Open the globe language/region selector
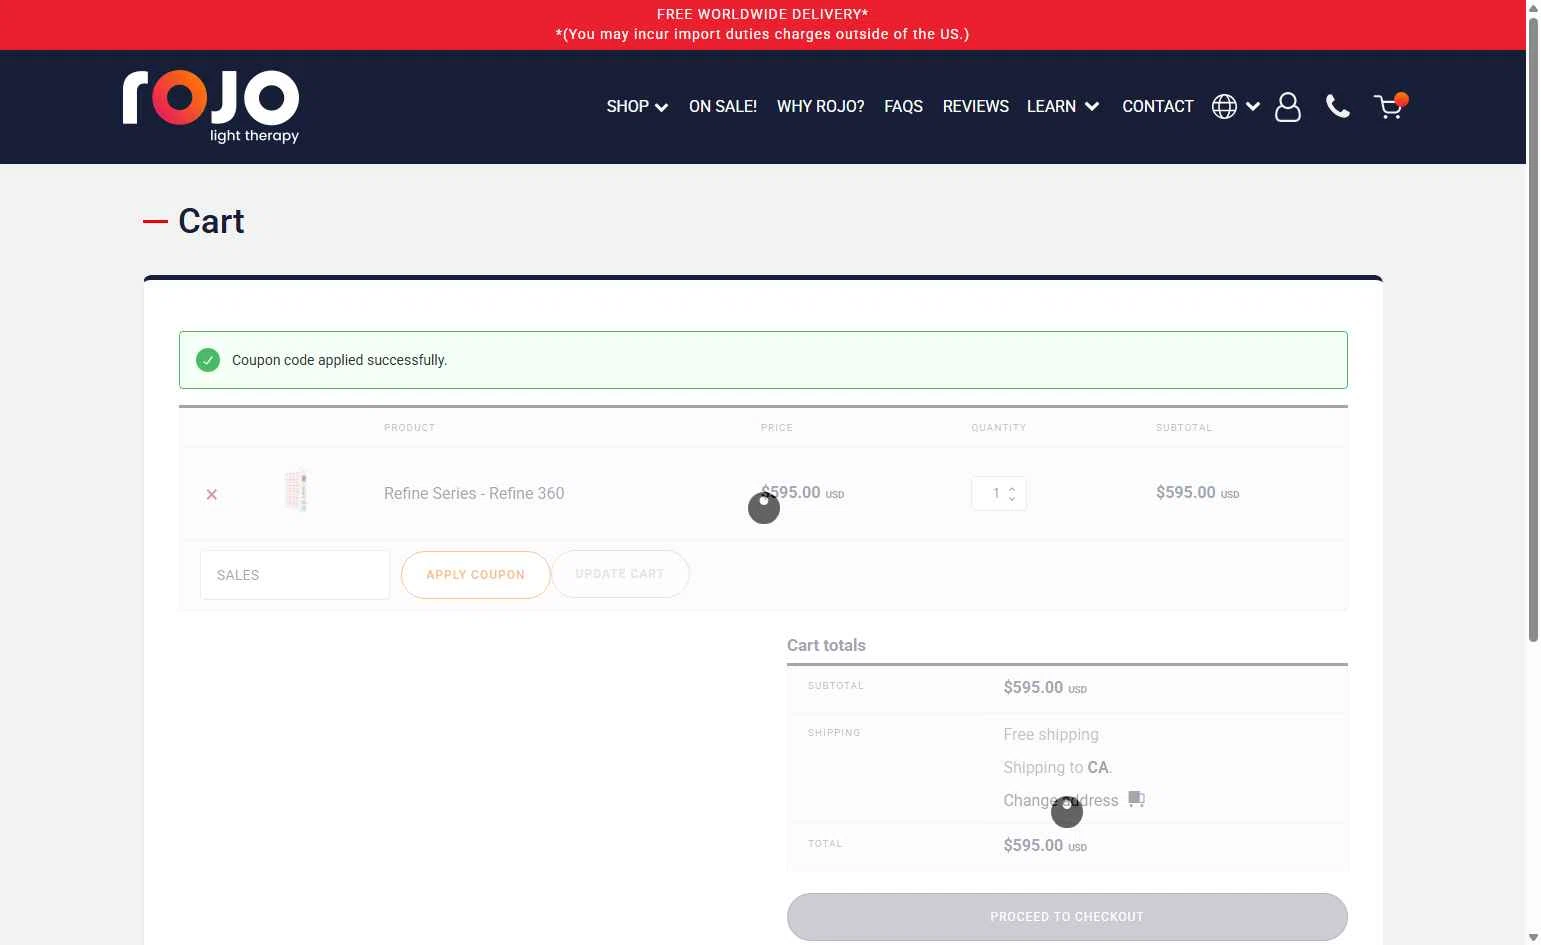 1224,107
